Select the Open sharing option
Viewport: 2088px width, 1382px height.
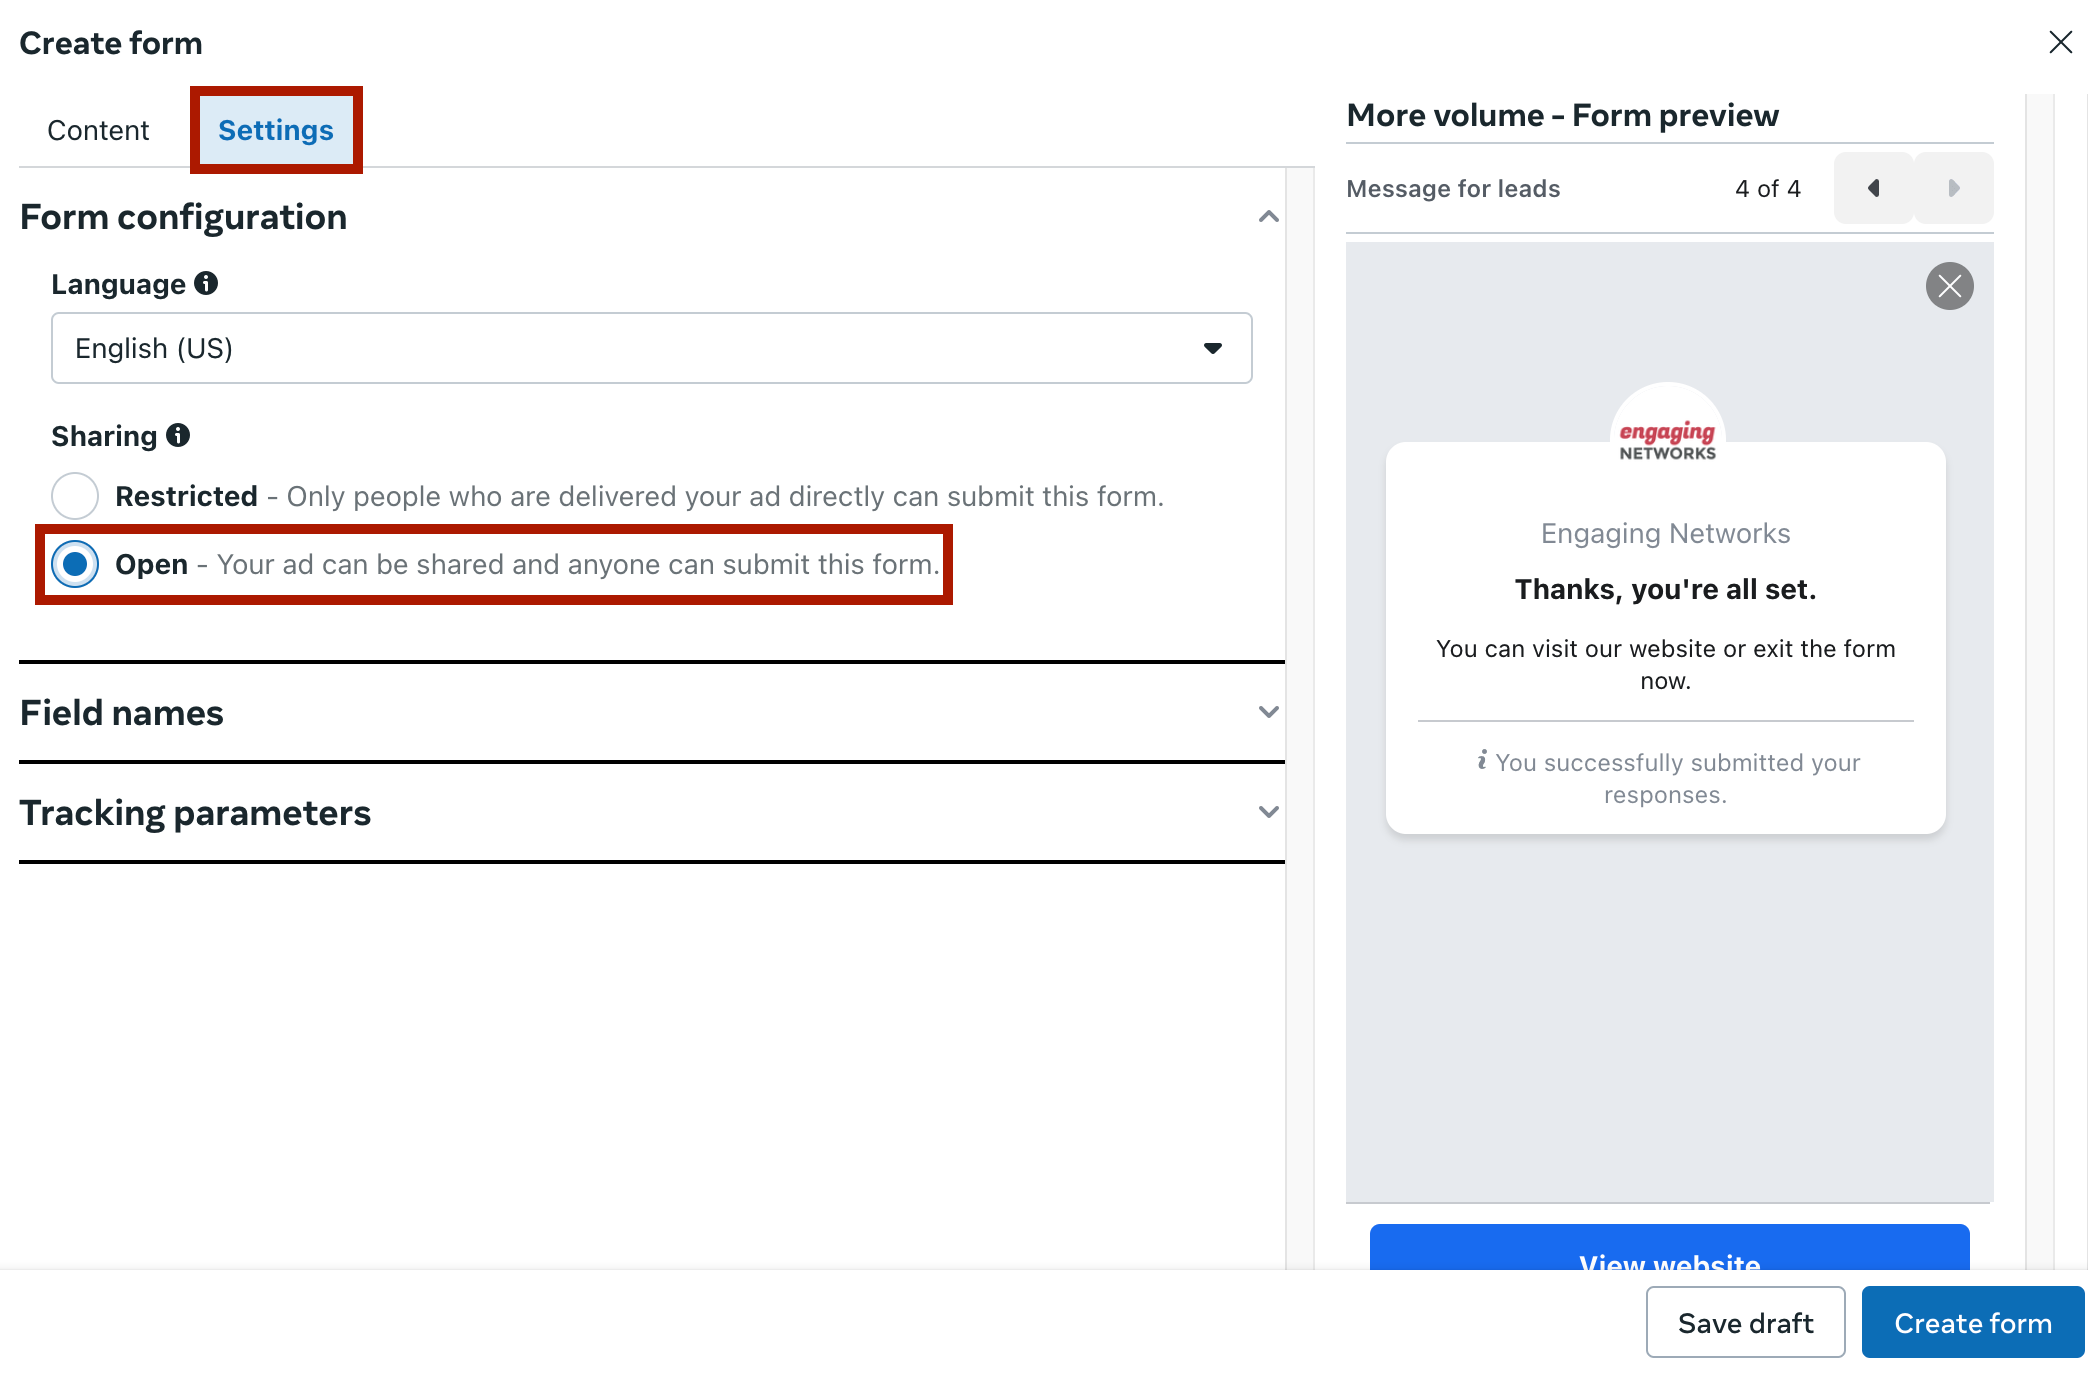point(75,564)
